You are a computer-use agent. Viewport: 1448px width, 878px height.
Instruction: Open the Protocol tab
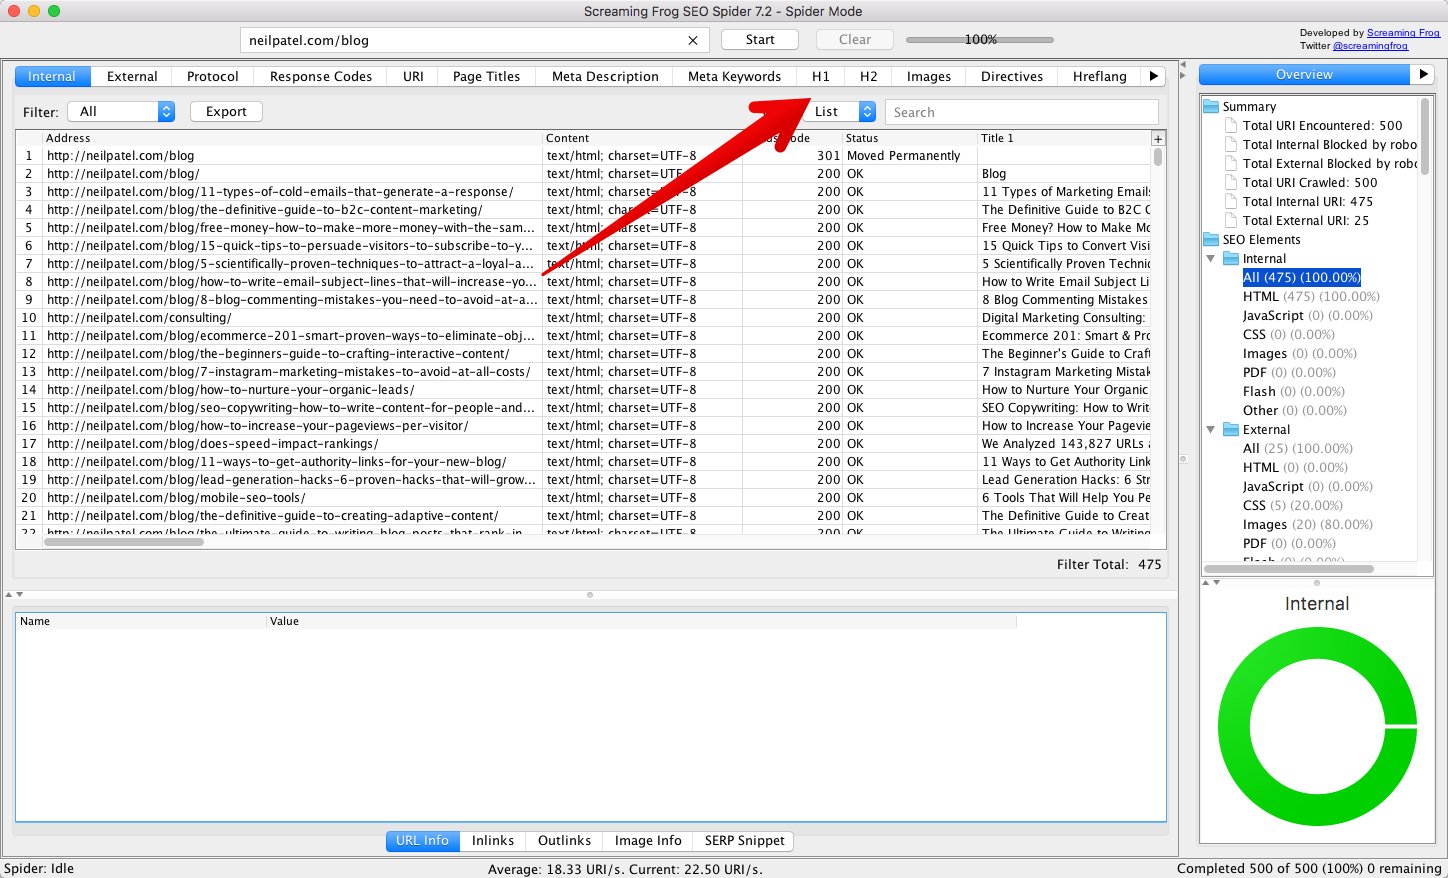click(x=213, y=76)
